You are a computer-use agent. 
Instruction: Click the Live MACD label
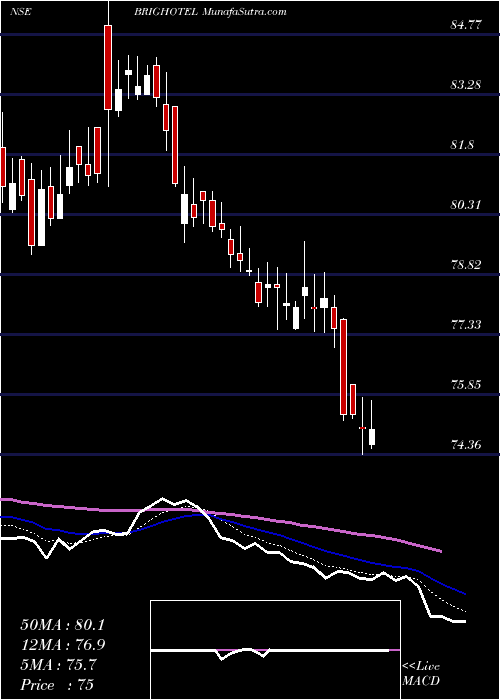point(421,674)
